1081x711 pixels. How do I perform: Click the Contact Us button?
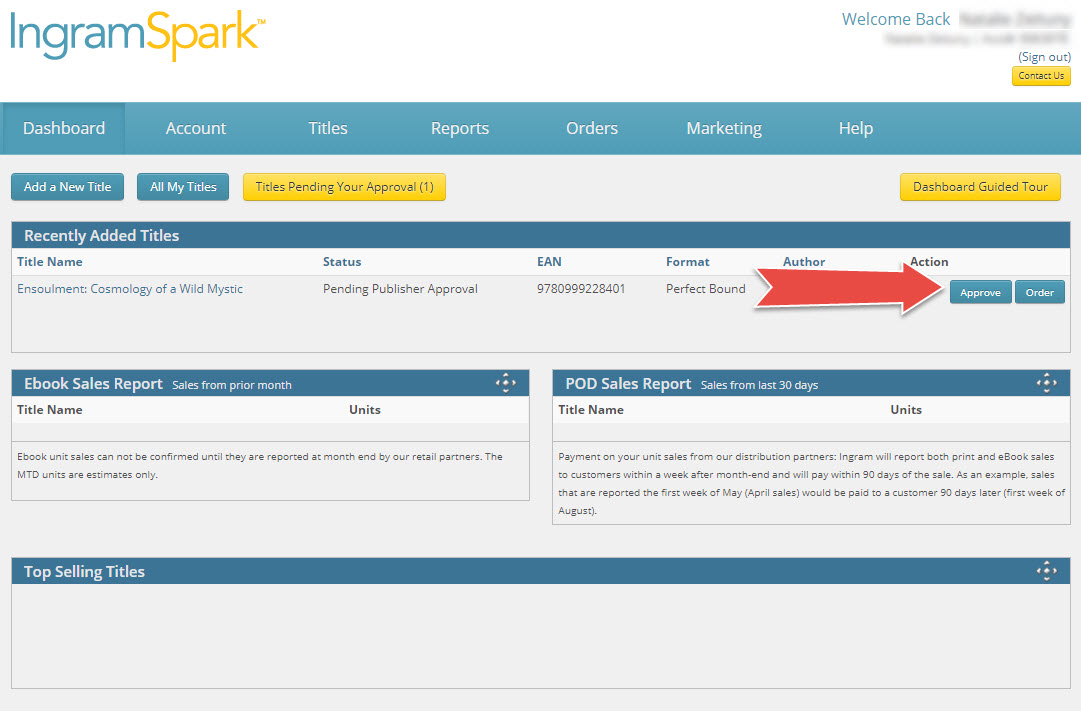point(1041,76)
